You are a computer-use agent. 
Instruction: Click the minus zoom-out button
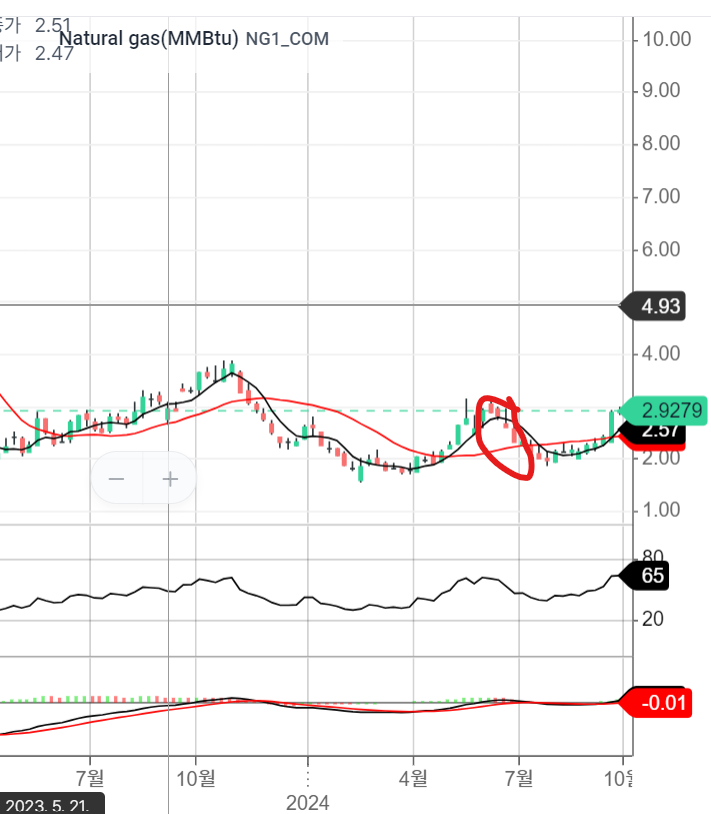click(117, 479)
